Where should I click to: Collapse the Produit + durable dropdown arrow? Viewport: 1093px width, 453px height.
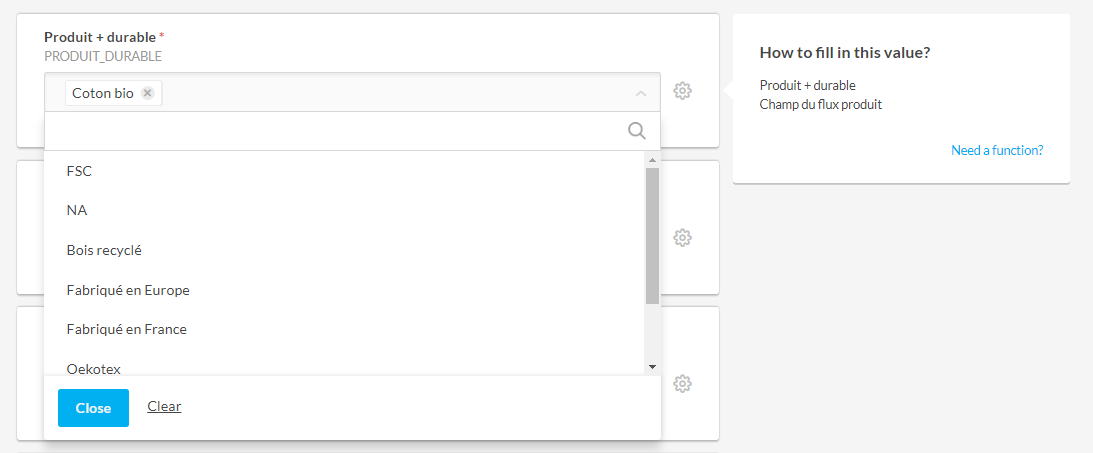[x=641, y=93]
